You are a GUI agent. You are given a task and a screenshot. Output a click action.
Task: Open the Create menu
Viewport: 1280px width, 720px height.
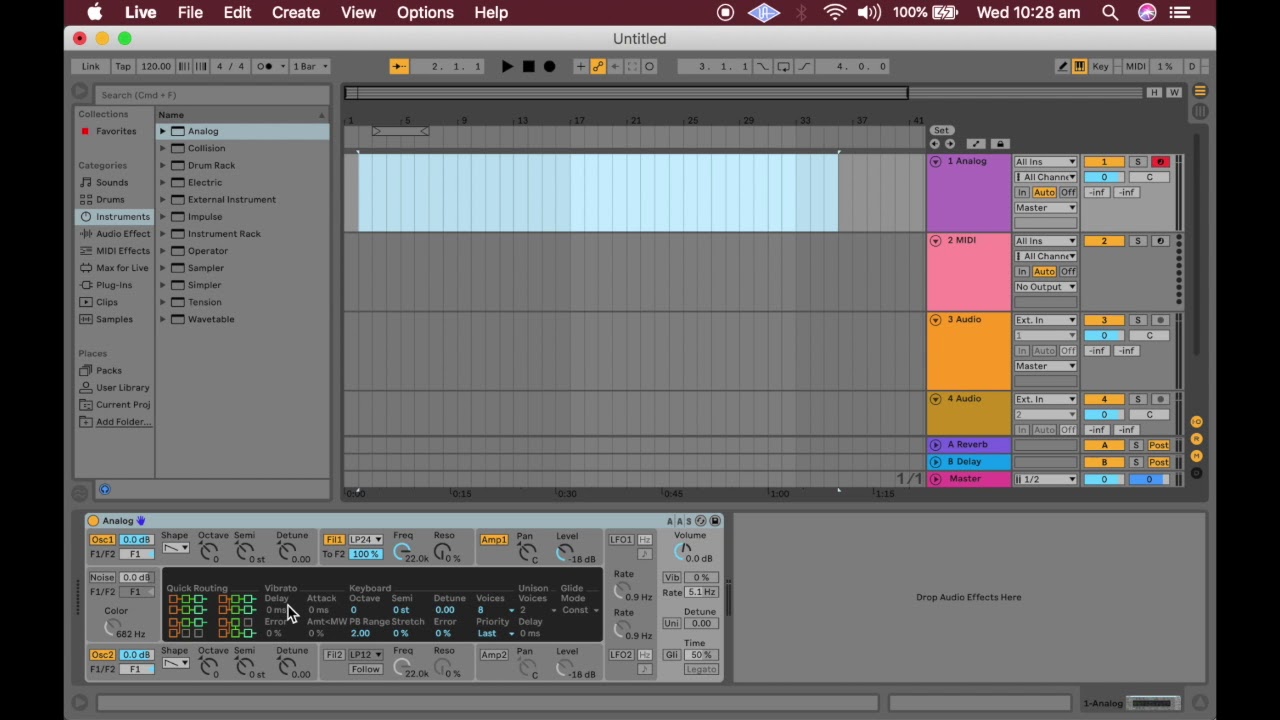296,13
